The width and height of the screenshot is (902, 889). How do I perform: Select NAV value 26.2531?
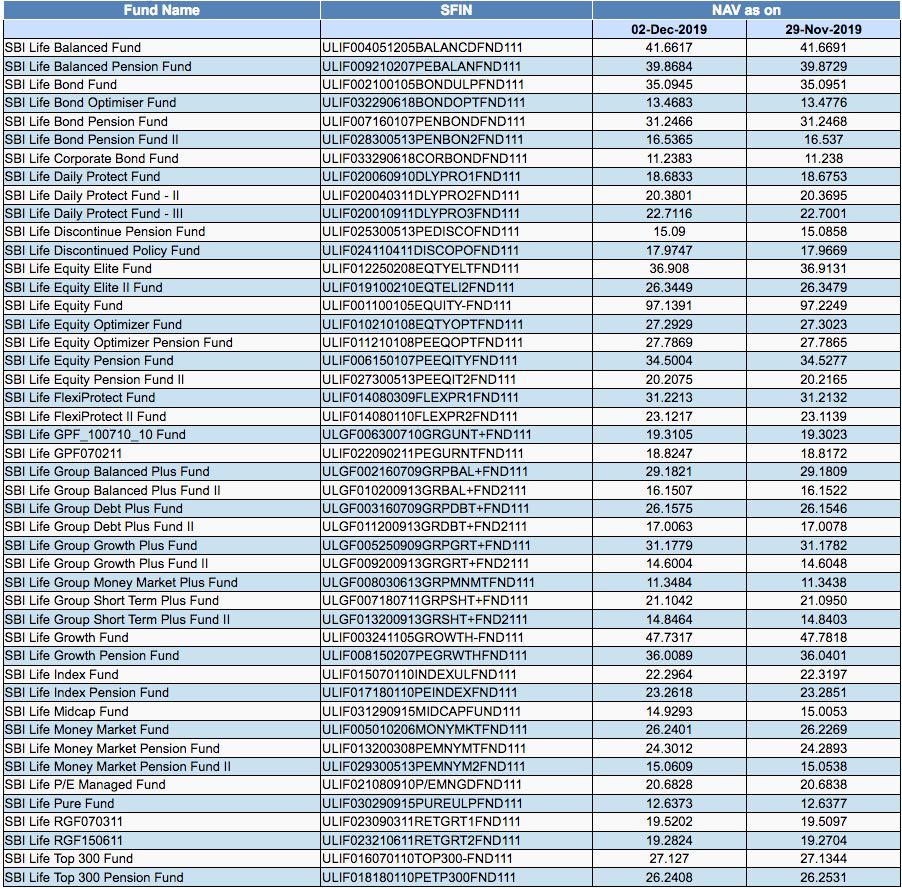(823, 877)
